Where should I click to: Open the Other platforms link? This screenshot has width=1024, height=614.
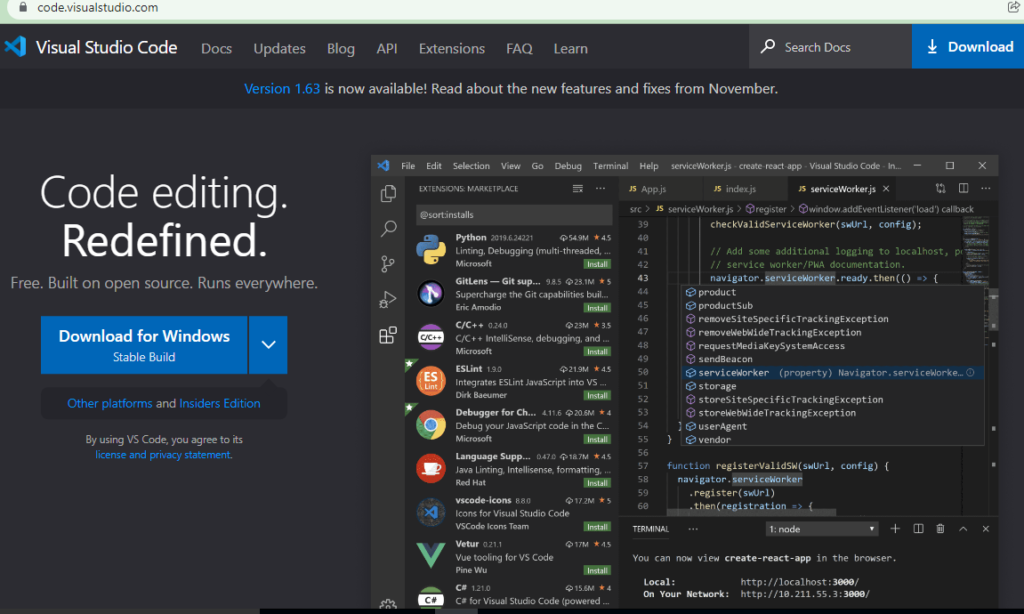click(110, 403)
